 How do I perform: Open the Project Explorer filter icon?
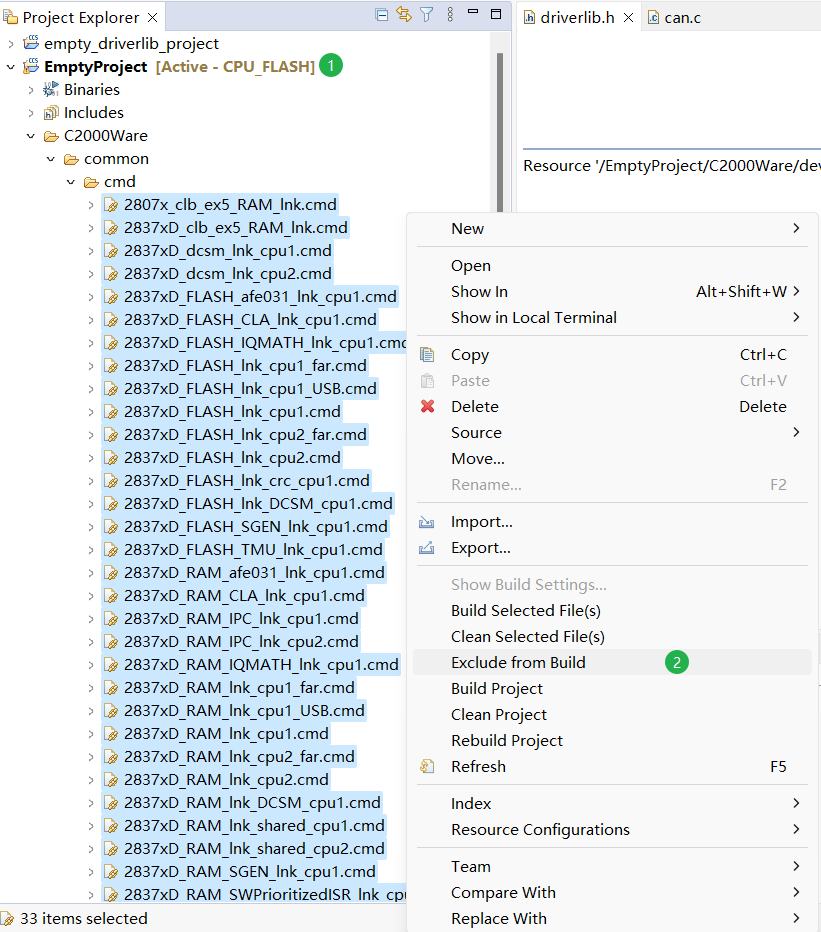coord(427,15)
